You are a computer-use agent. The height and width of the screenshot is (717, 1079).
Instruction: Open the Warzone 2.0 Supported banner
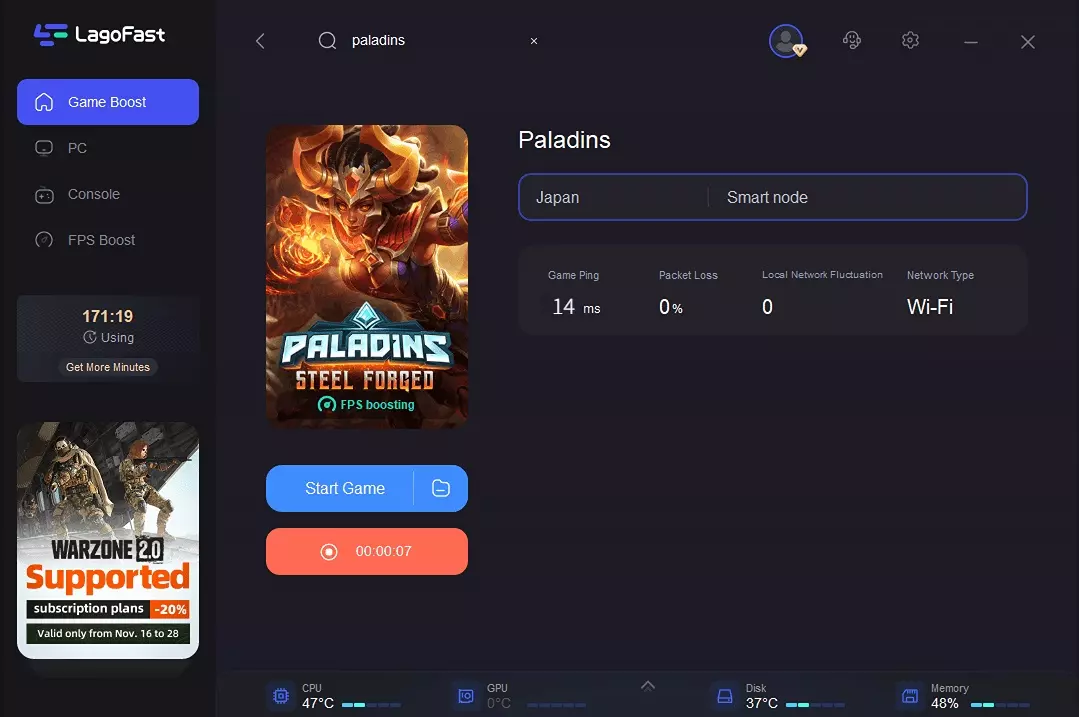(108, 540)
